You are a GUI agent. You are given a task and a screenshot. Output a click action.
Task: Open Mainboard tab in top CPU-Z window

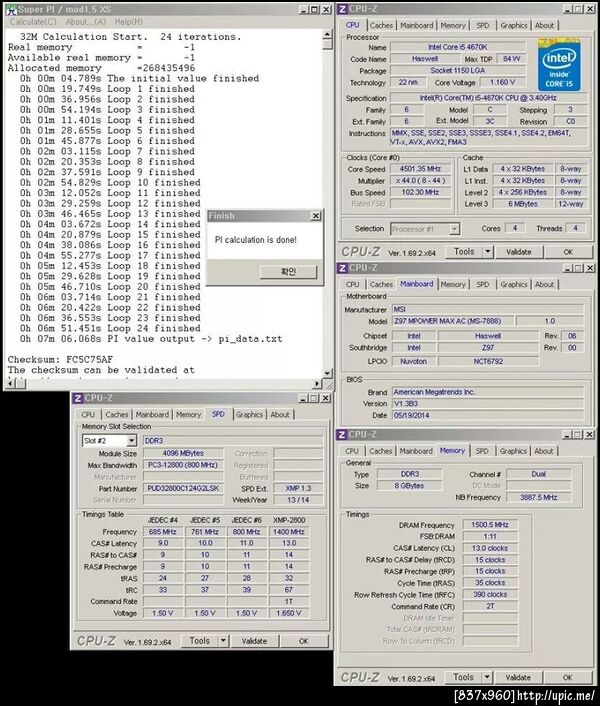click(x=417, y=25)
